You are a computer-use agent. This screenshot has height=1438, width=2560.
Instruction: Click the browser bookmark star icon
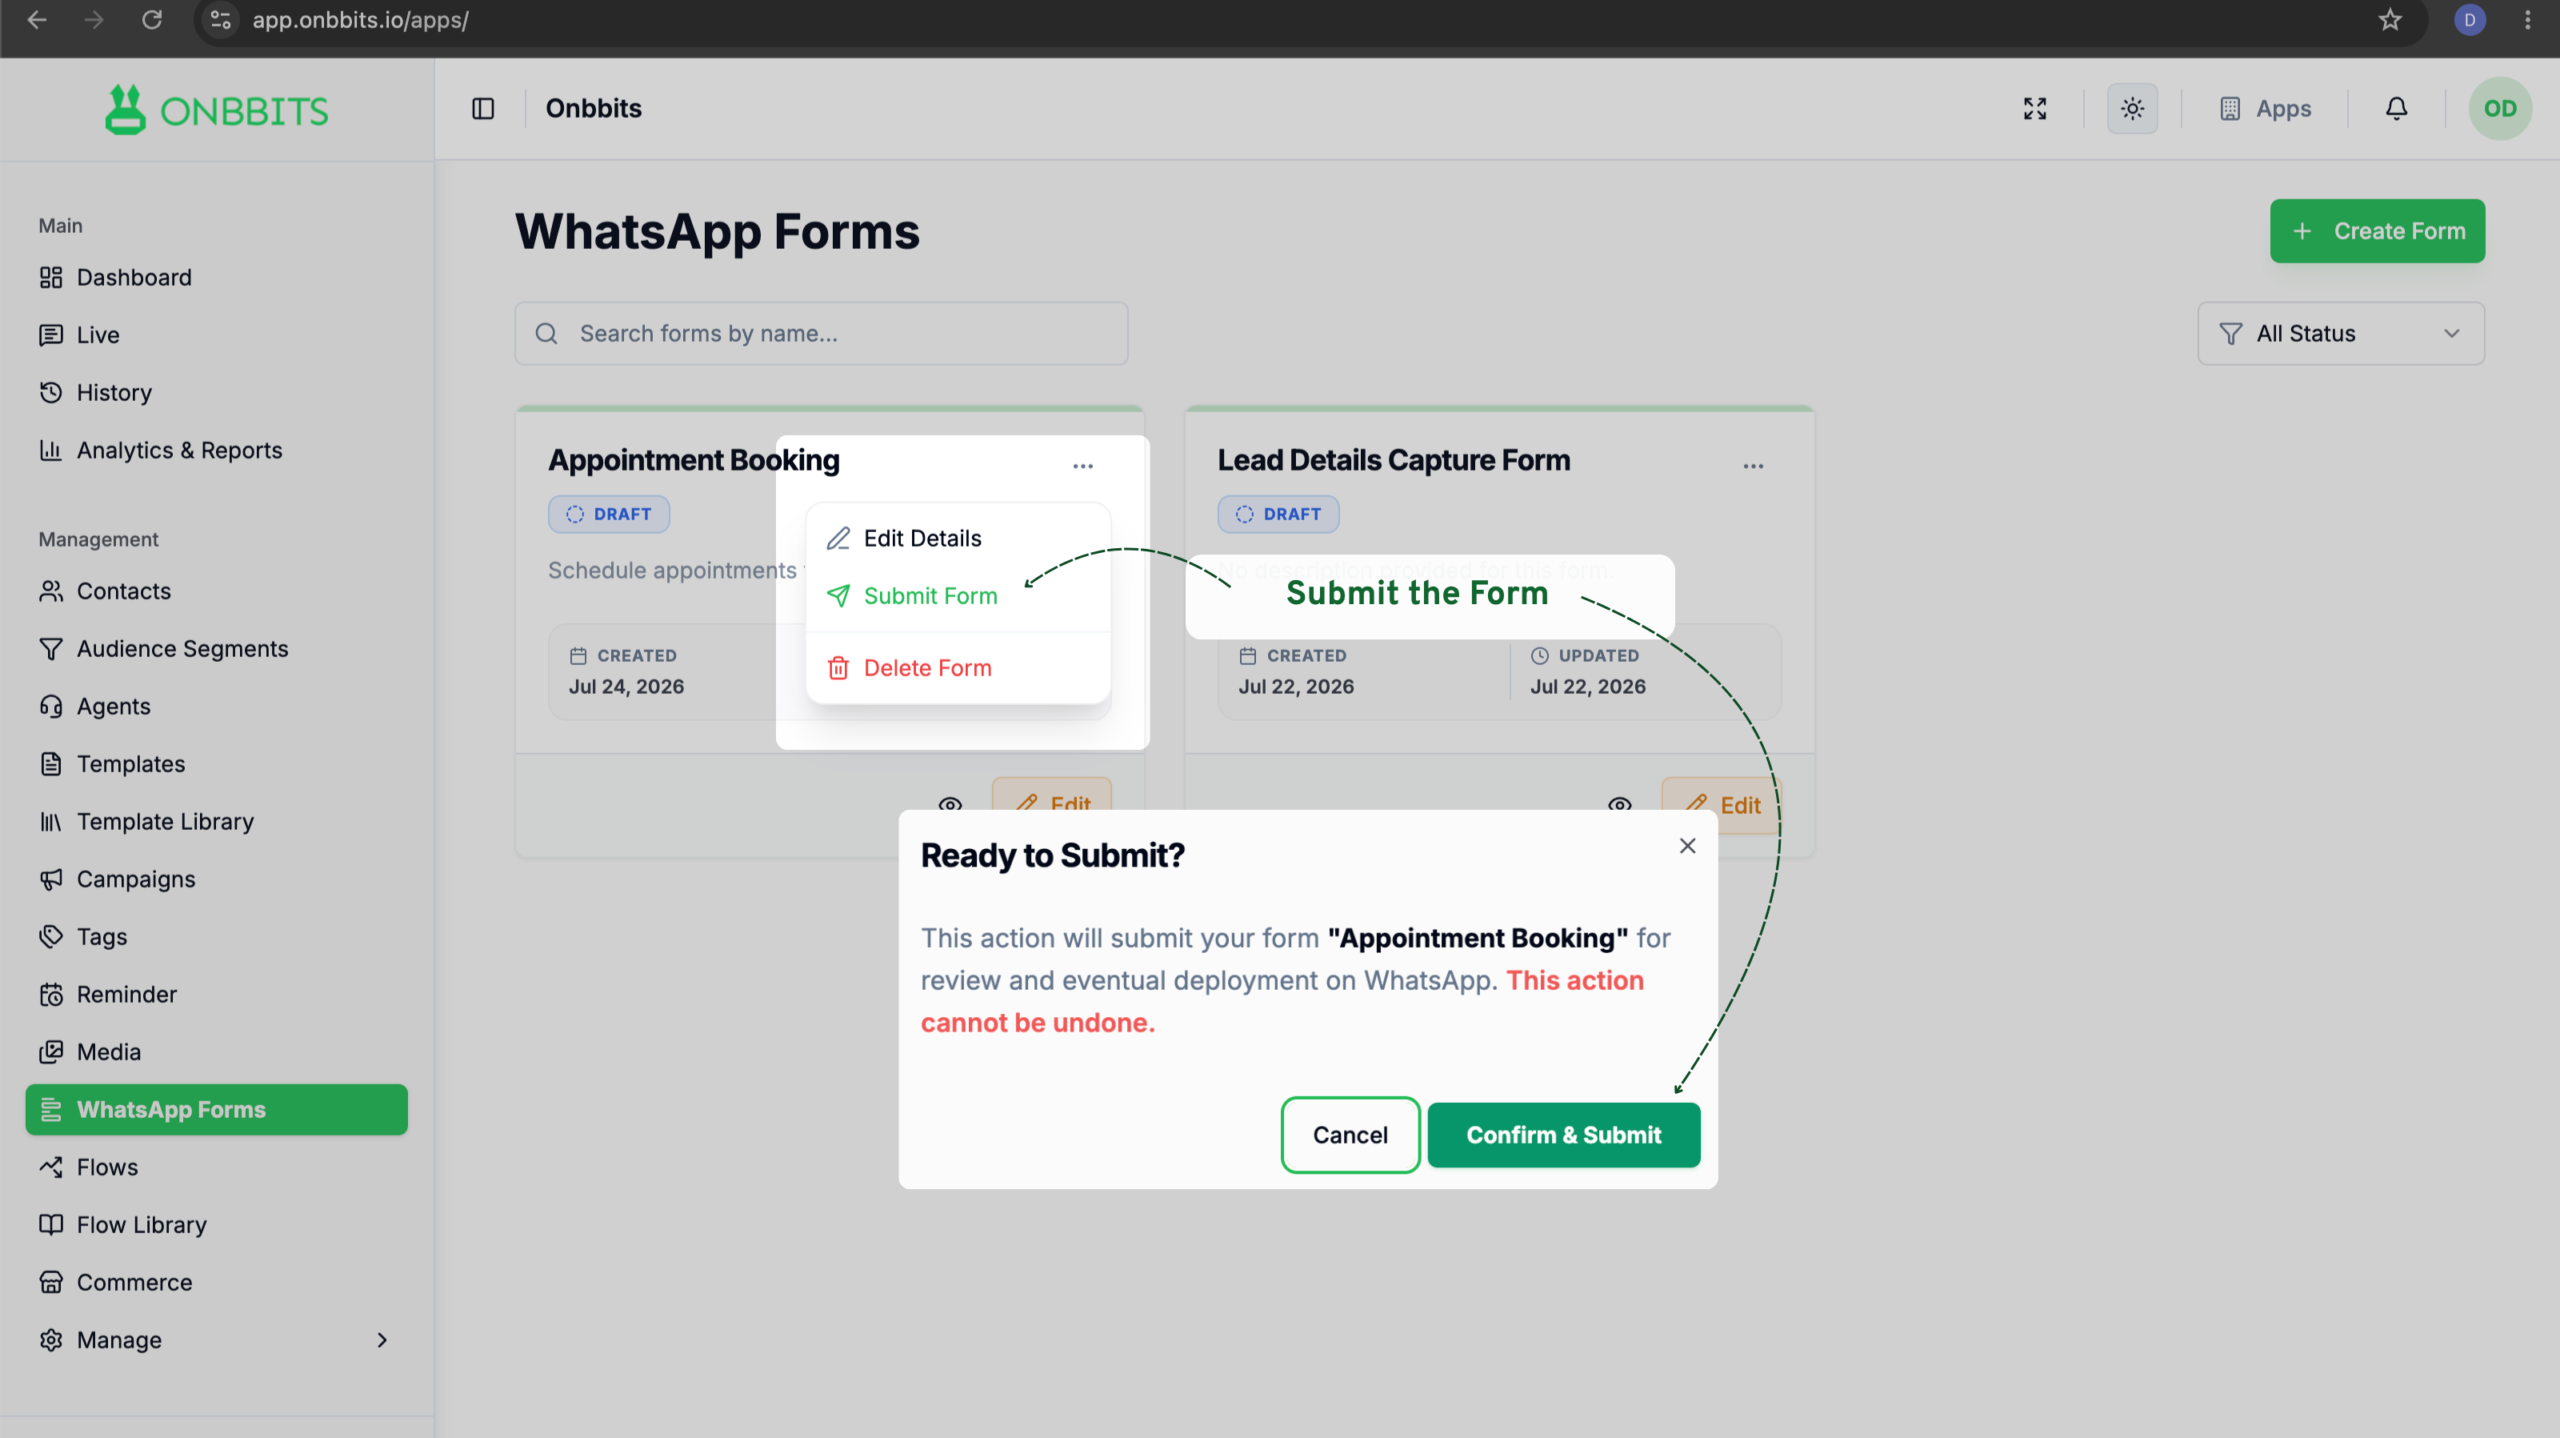[2390, 20]
